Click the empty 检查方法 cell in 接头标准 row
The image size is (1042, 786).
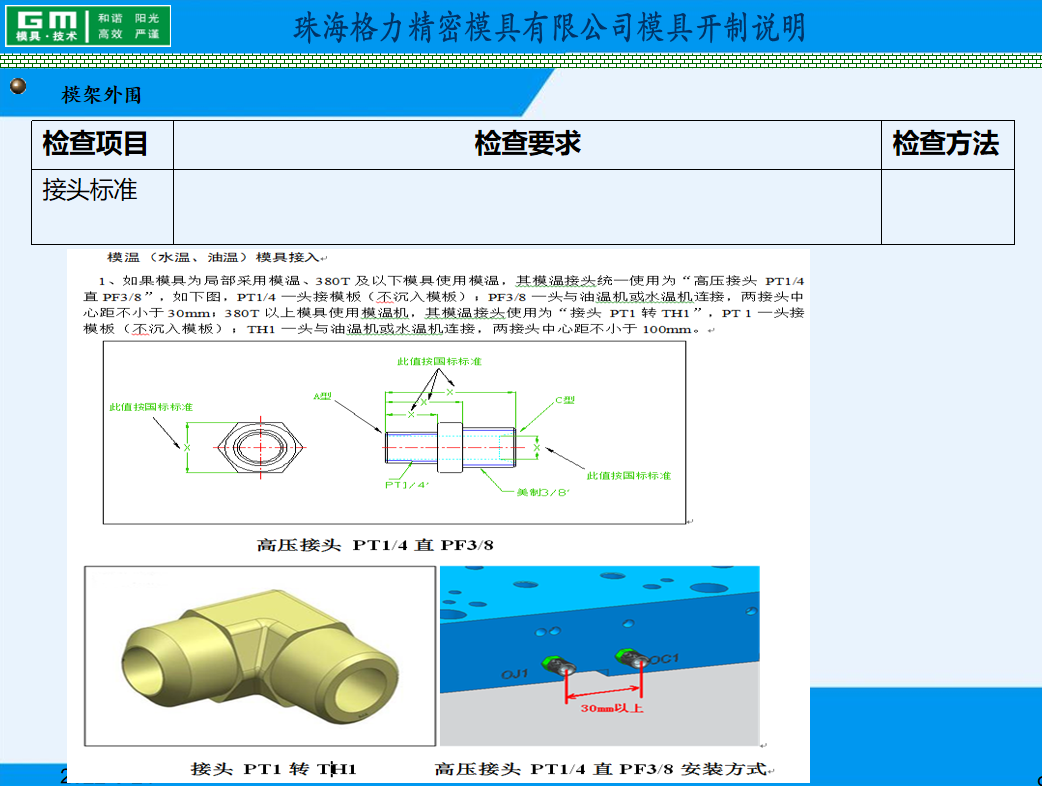tap(948, 207)
